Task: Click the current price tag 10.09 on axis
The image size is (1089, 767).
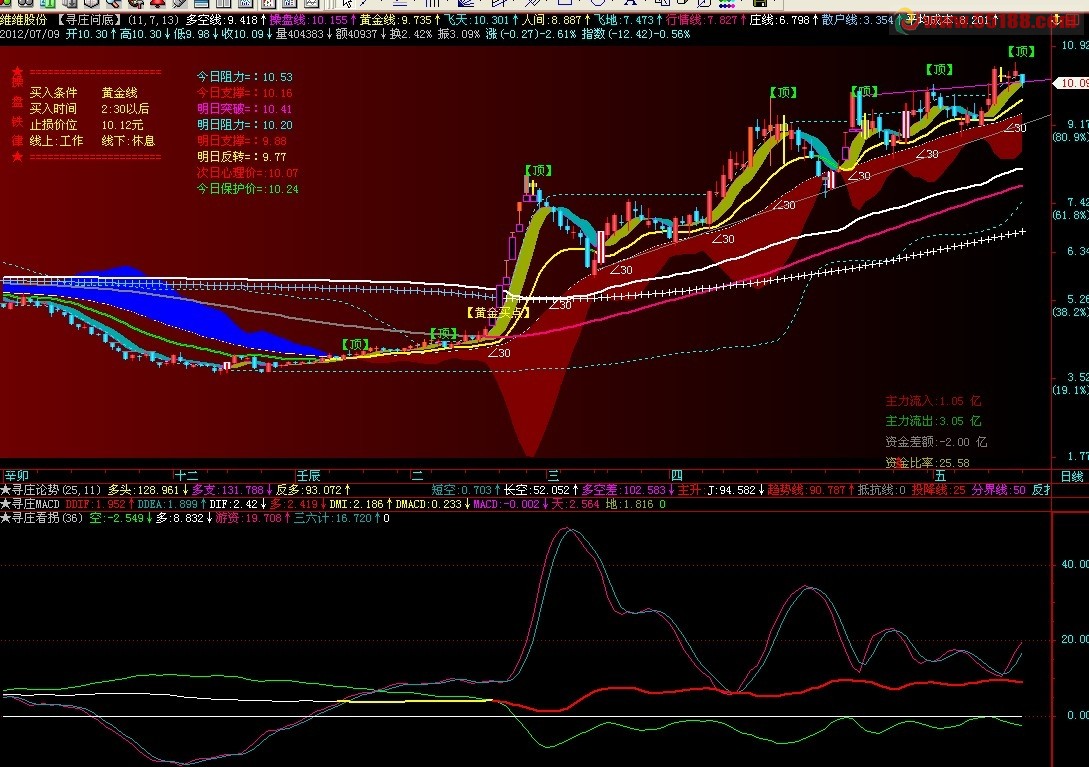Action: tap(1074, 83)
